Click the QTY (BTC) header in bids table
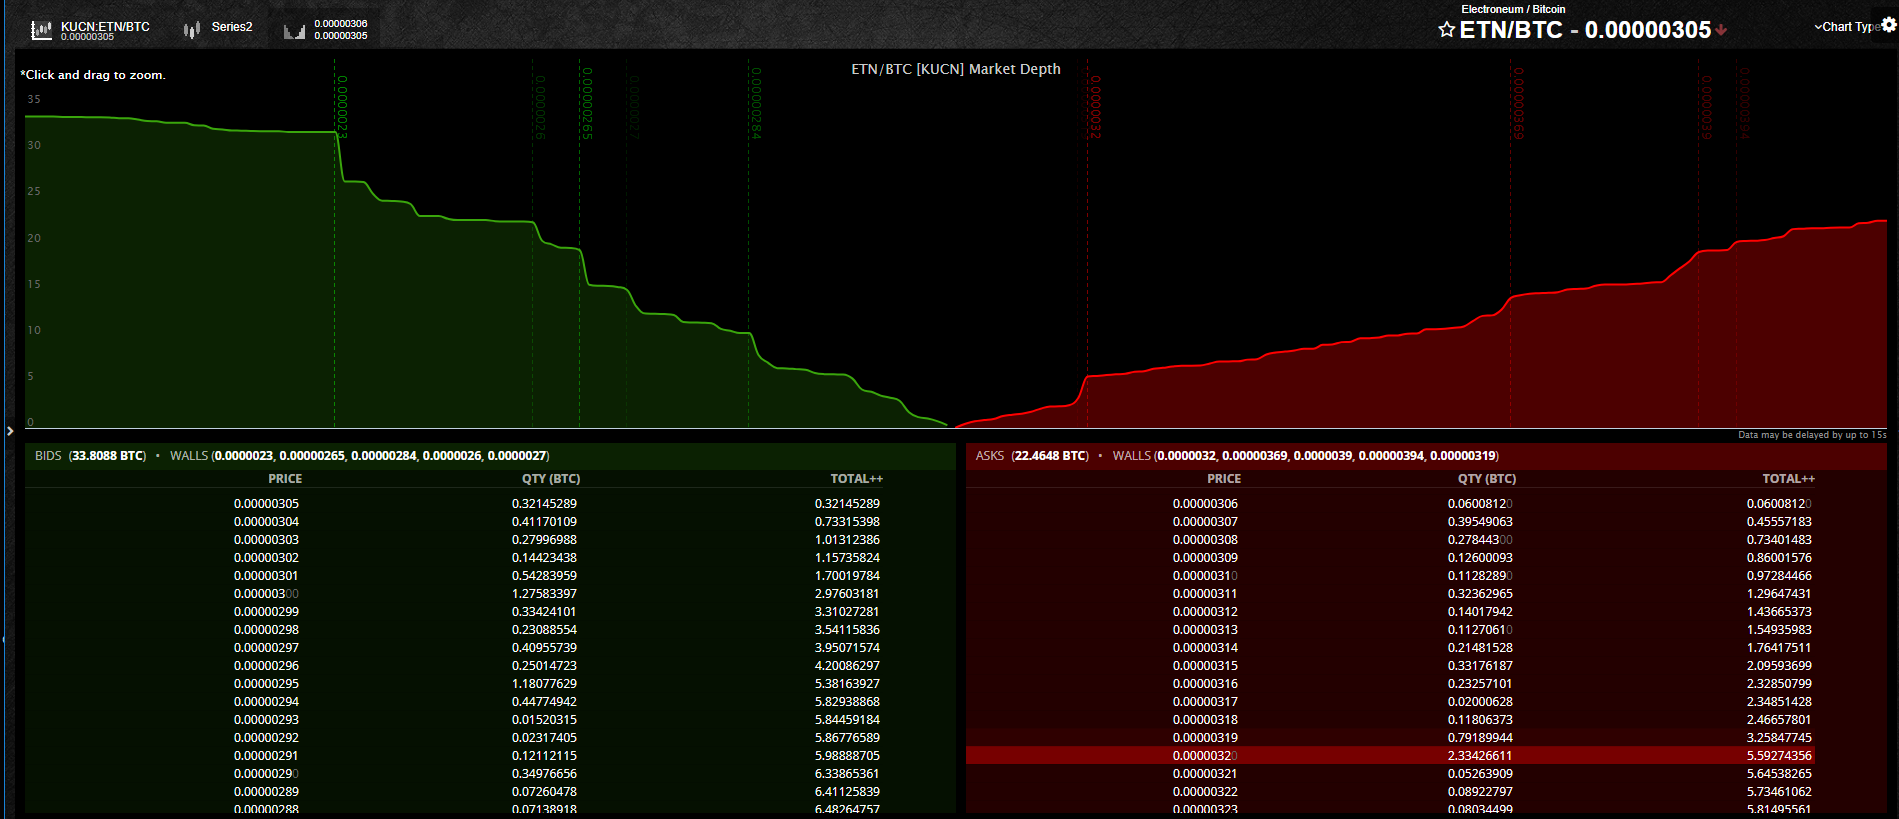The width and height of the screenshot is (1899, 819). (x=550, y=479)
